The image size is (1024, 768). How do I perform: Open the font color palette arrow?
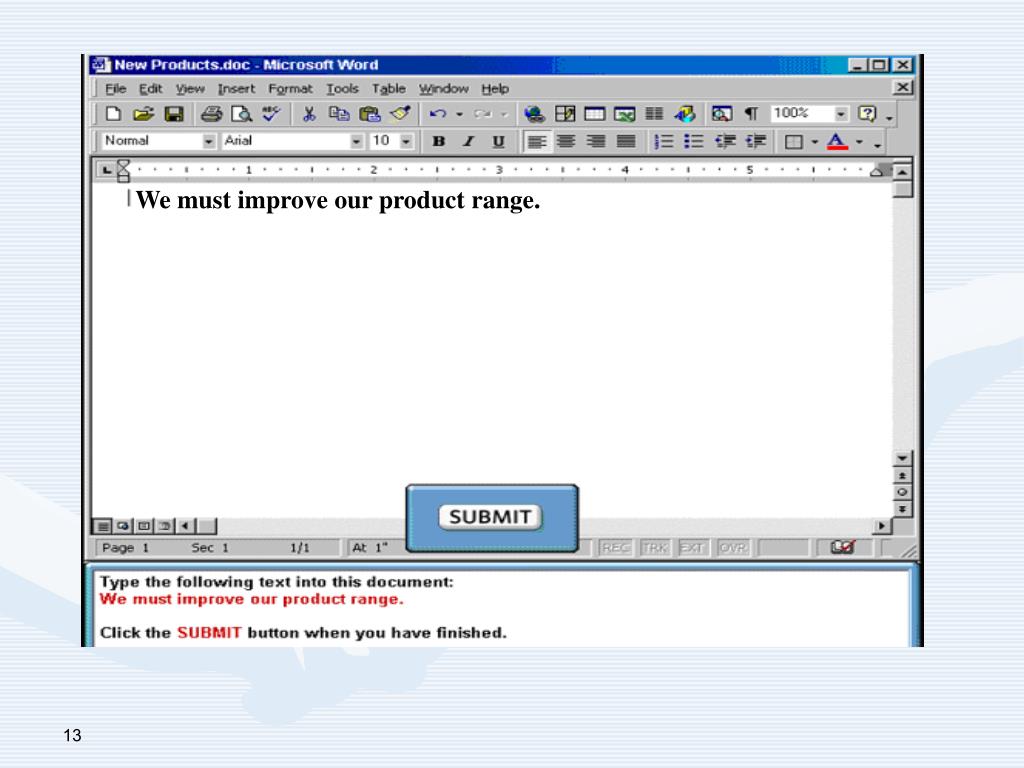click(859, 142)
